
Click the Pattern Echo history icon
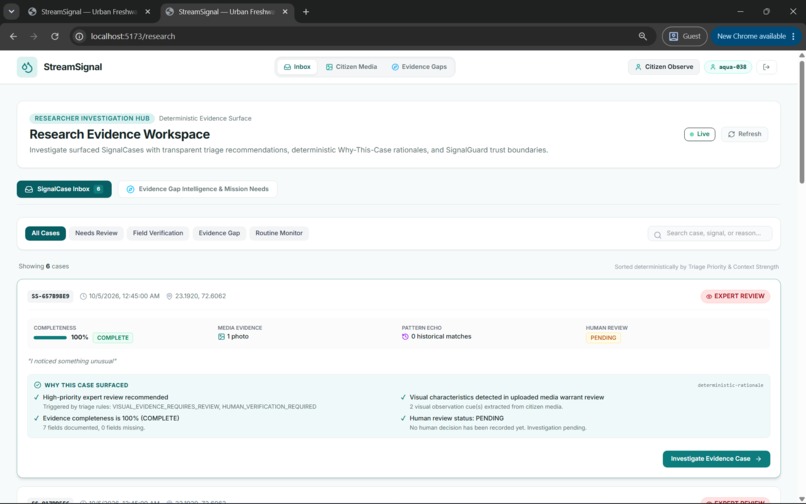405,337
